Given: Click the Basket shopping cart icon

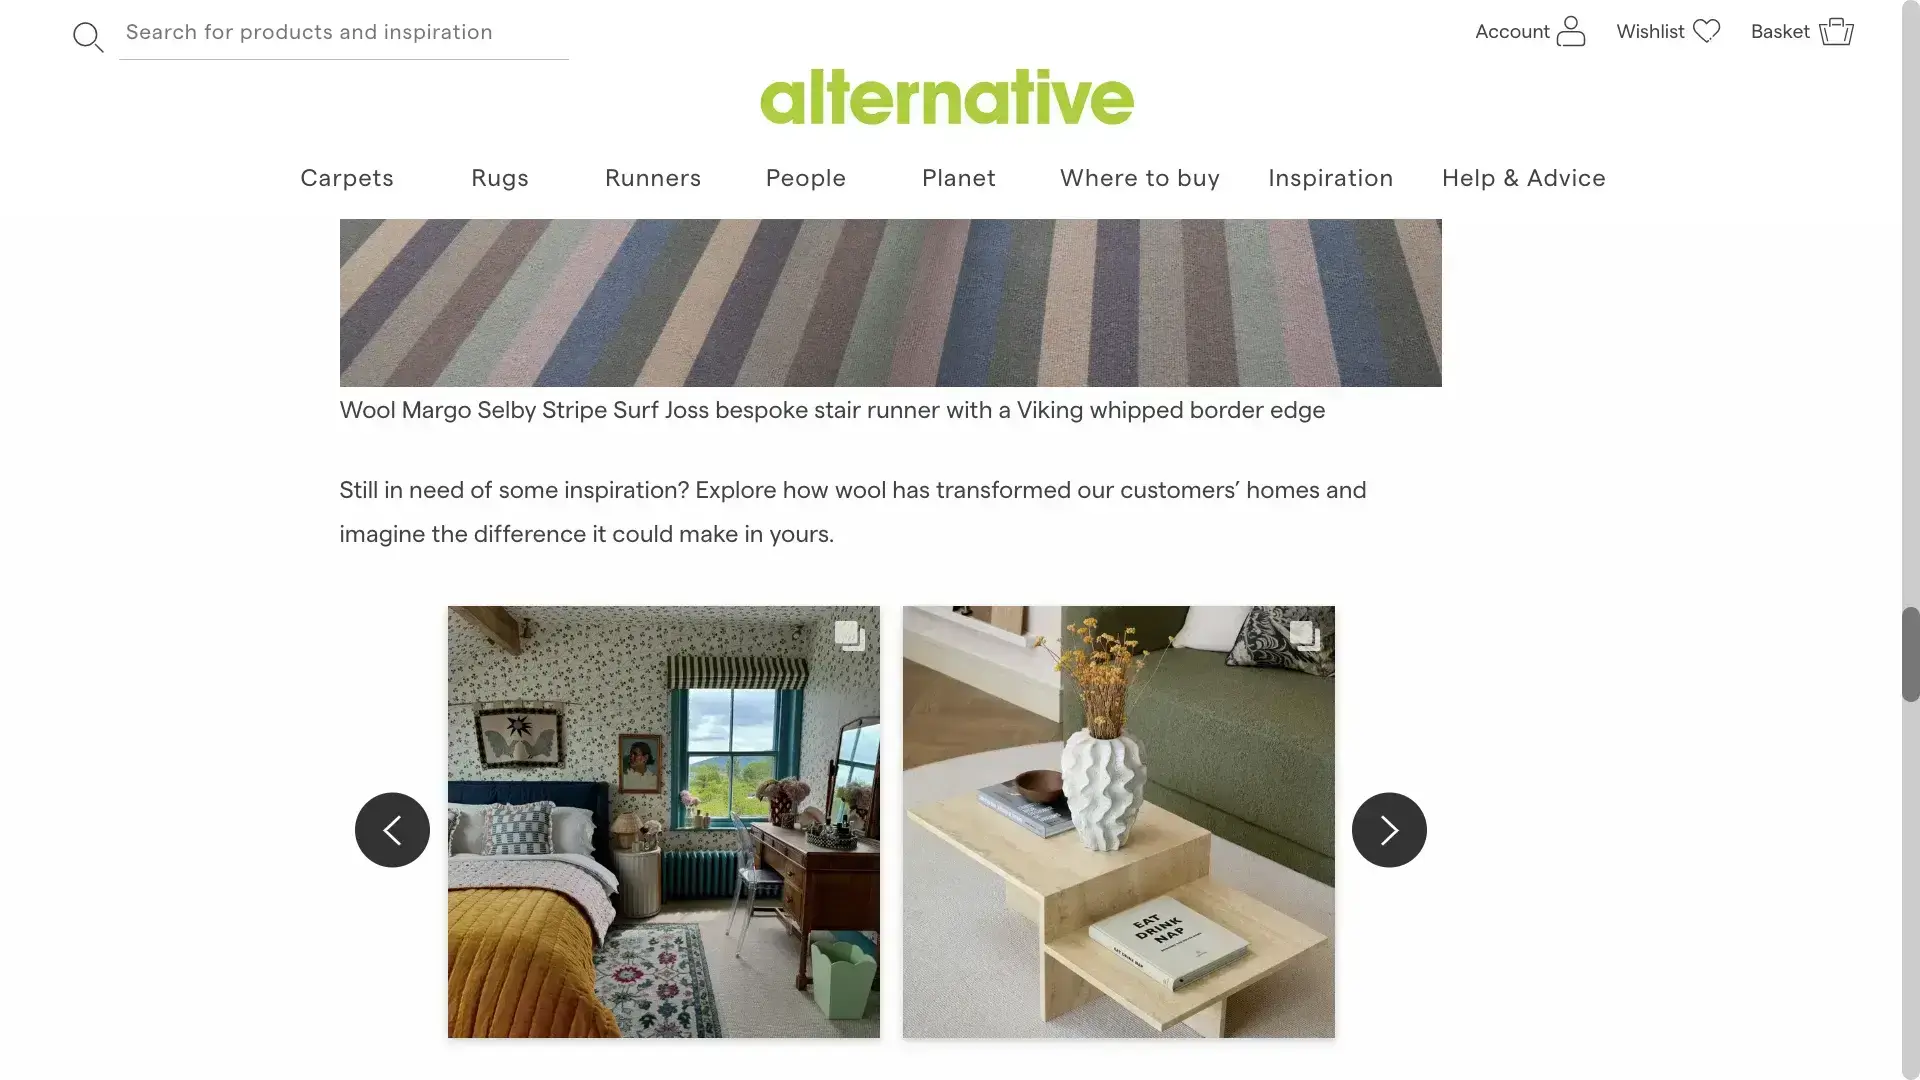Looking at the screenshot, I should [1836, 33].
